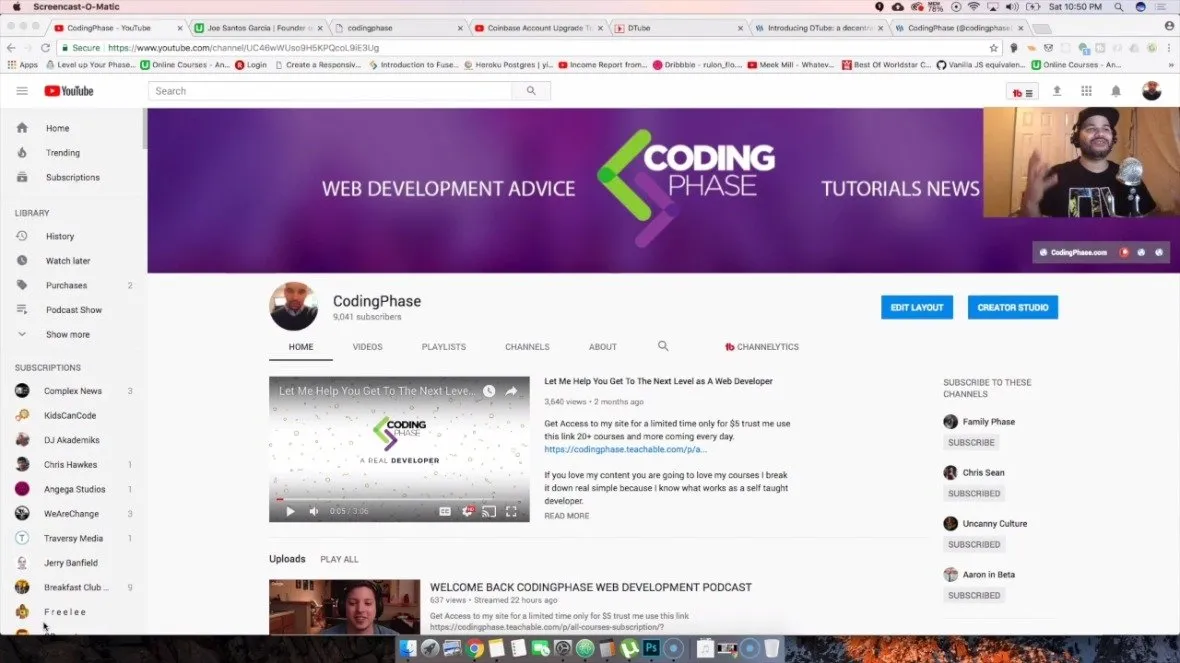Click CodingPhase.com banner link
1180x663 pixels.
[x=1073, y=253]
